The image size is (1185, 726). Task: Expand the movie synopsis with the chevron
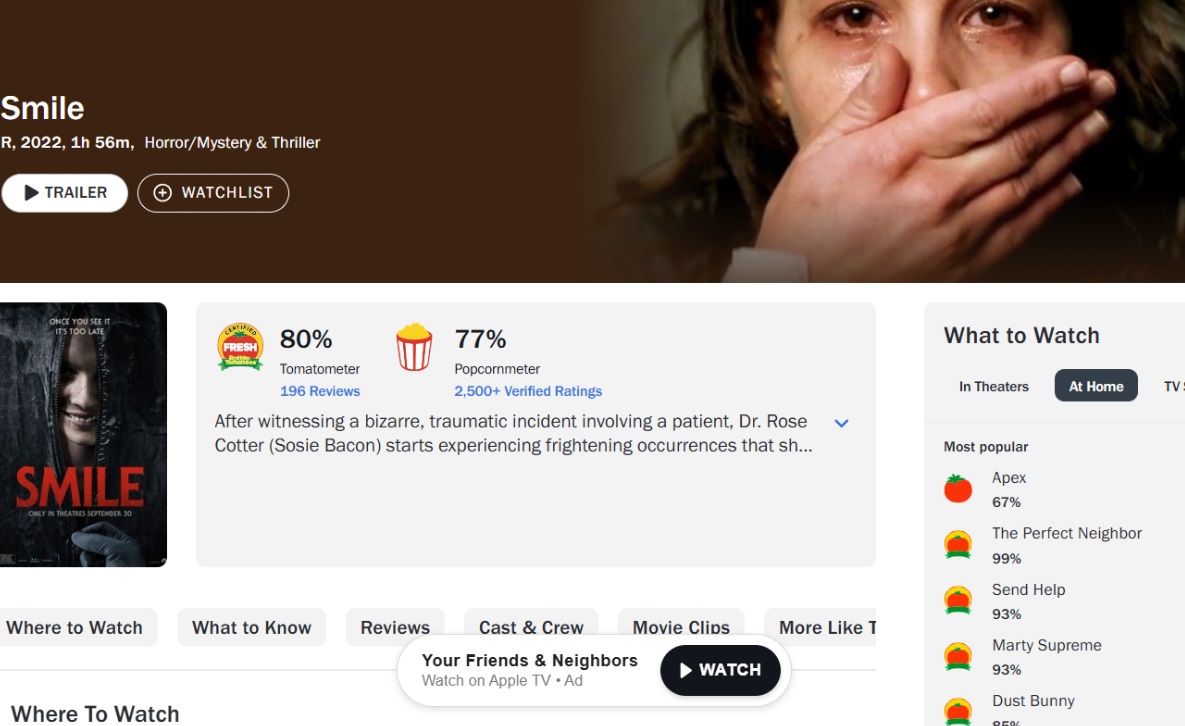841,423
